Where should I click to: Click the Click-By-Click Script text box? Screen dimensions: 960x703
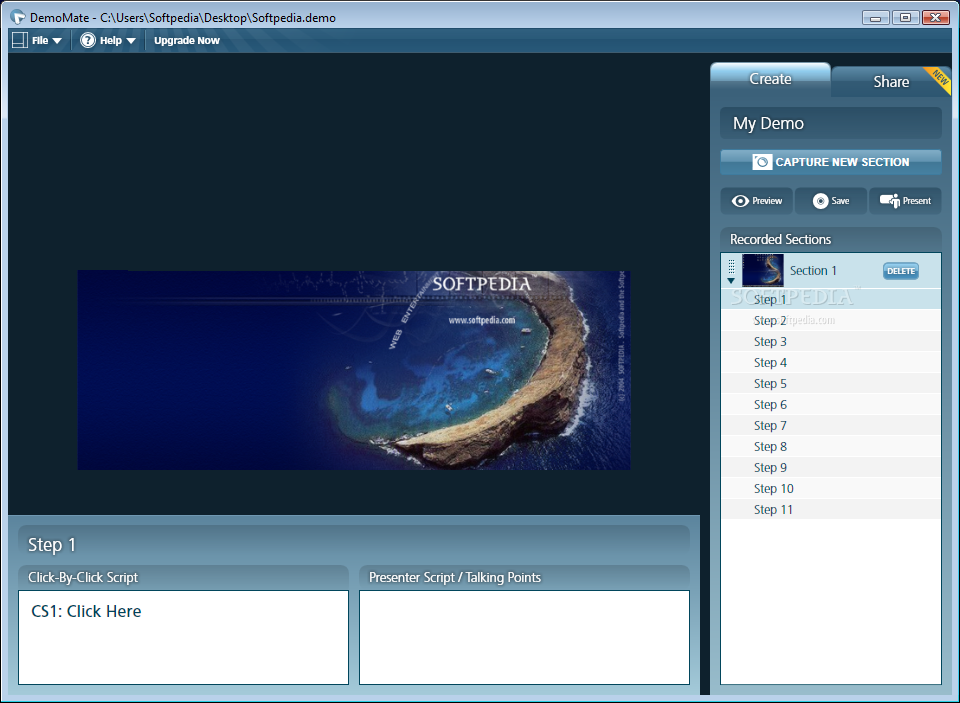coord(183,637)
